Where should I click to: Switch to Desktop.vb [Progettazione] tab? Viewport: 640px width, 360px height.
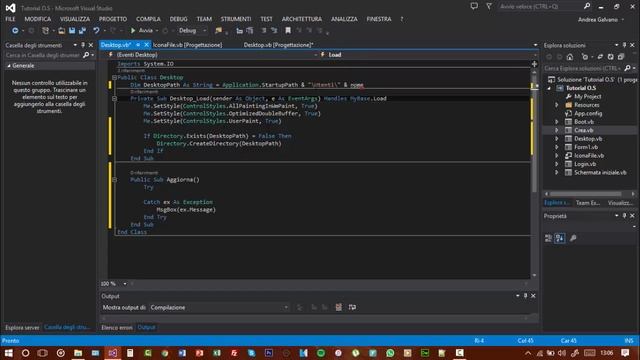point(278,45)
